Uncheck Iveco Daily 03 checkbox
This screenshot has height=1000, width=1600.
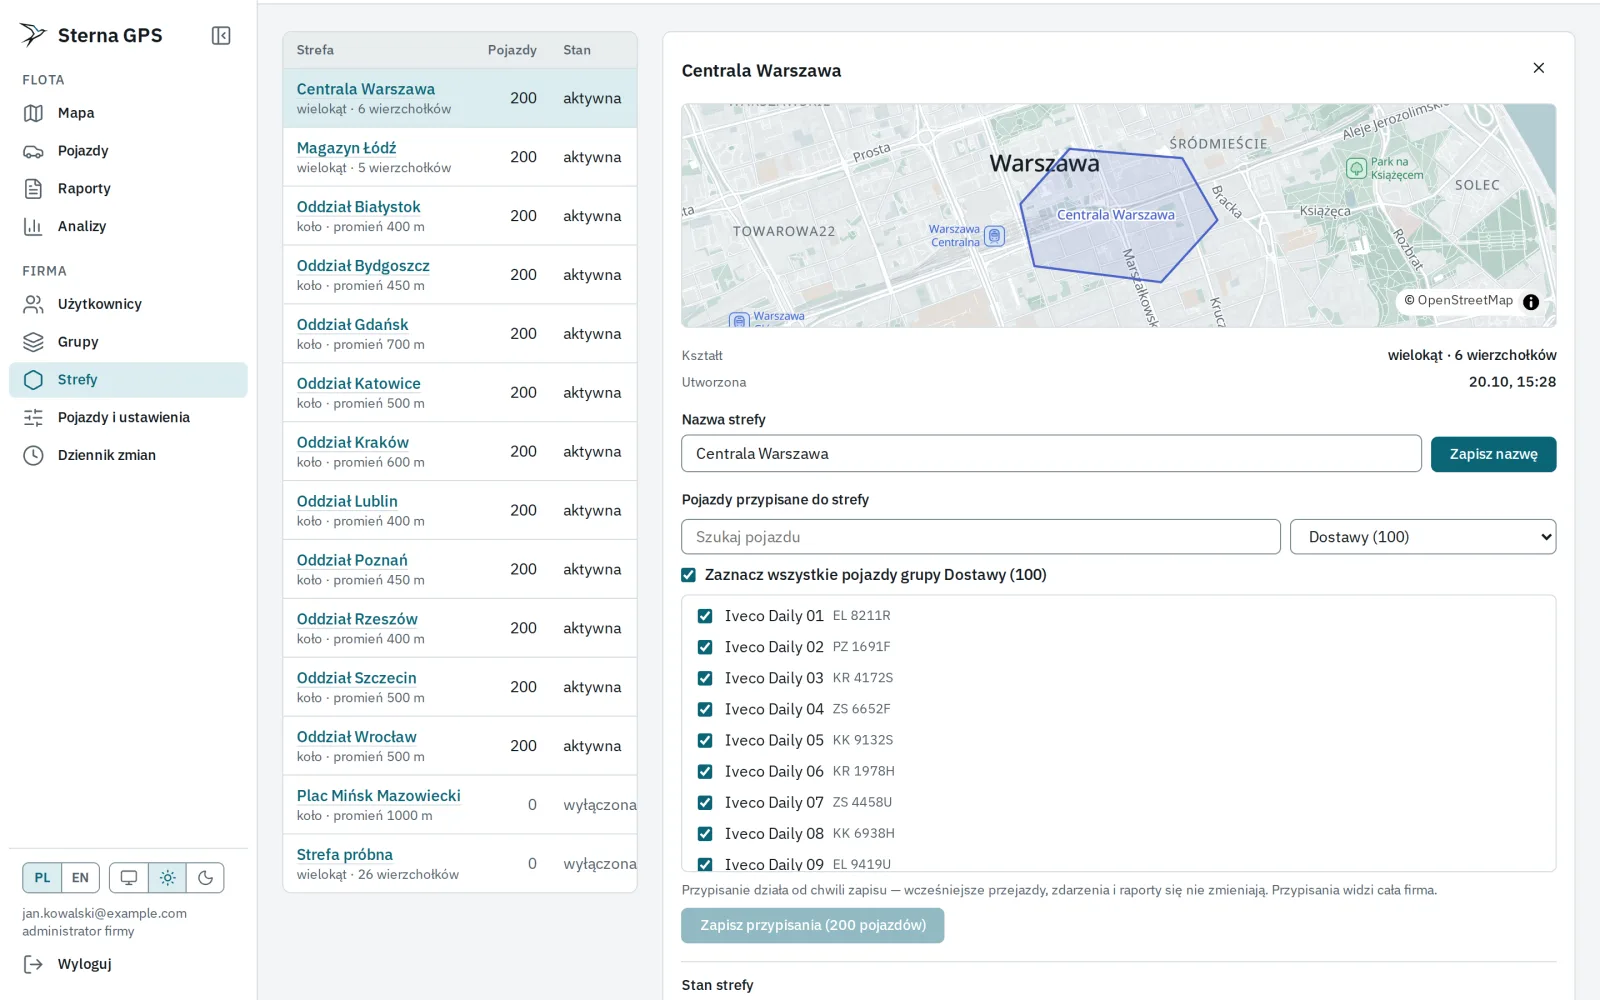705,678
